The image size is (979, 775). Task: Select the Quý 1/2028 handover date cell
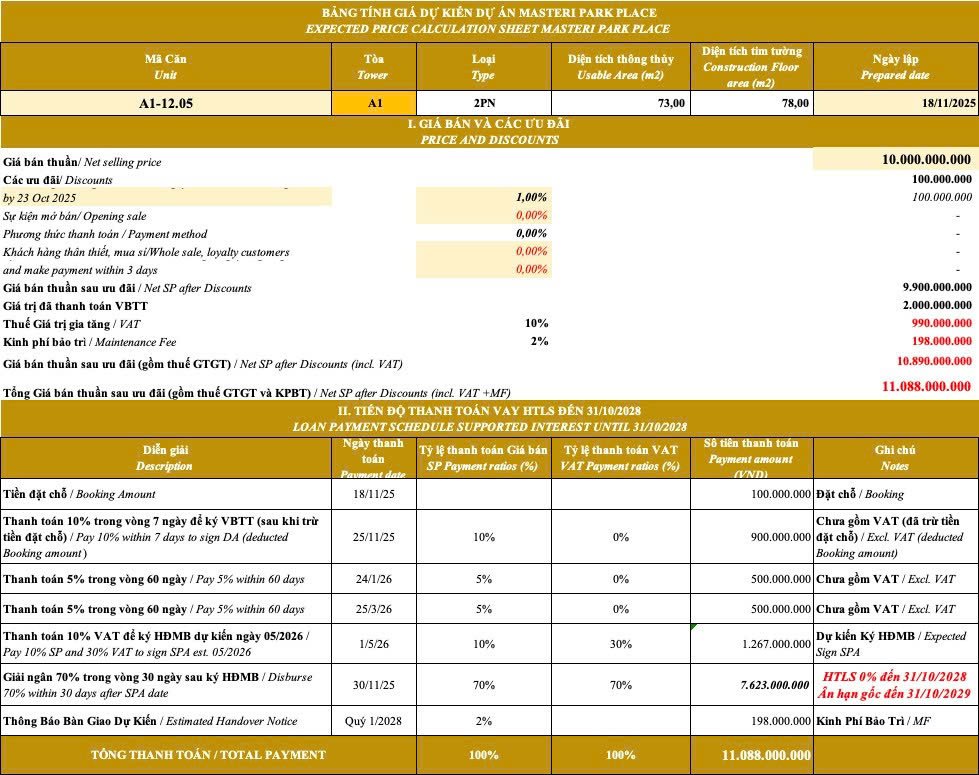click(375, 722)
